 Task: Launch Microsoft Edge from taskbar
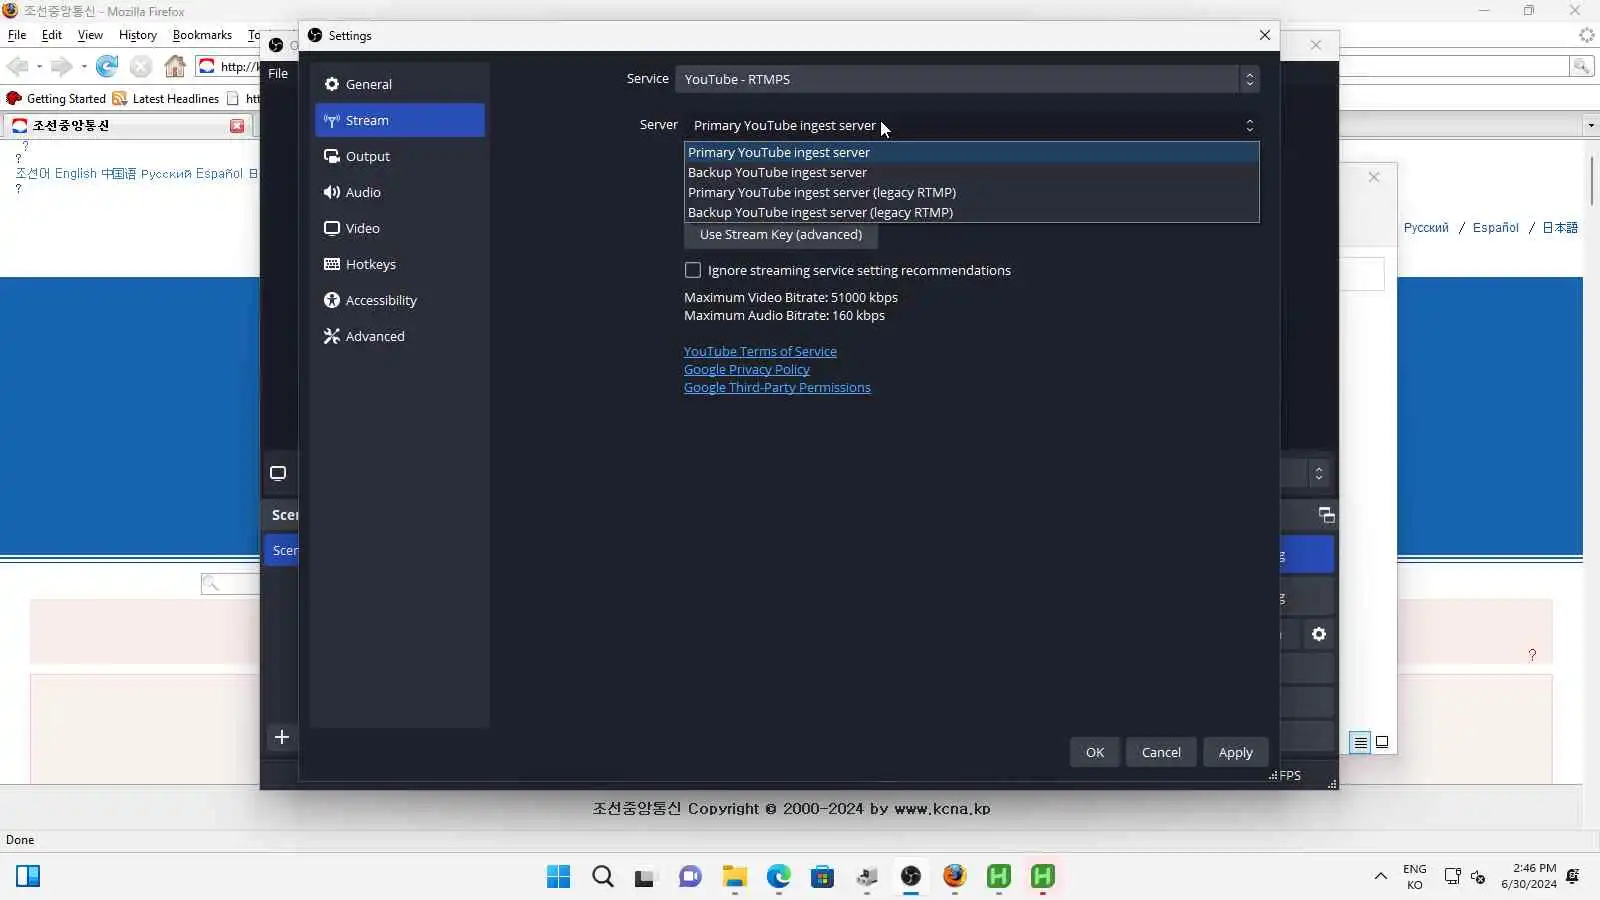(x=778, y=877)
